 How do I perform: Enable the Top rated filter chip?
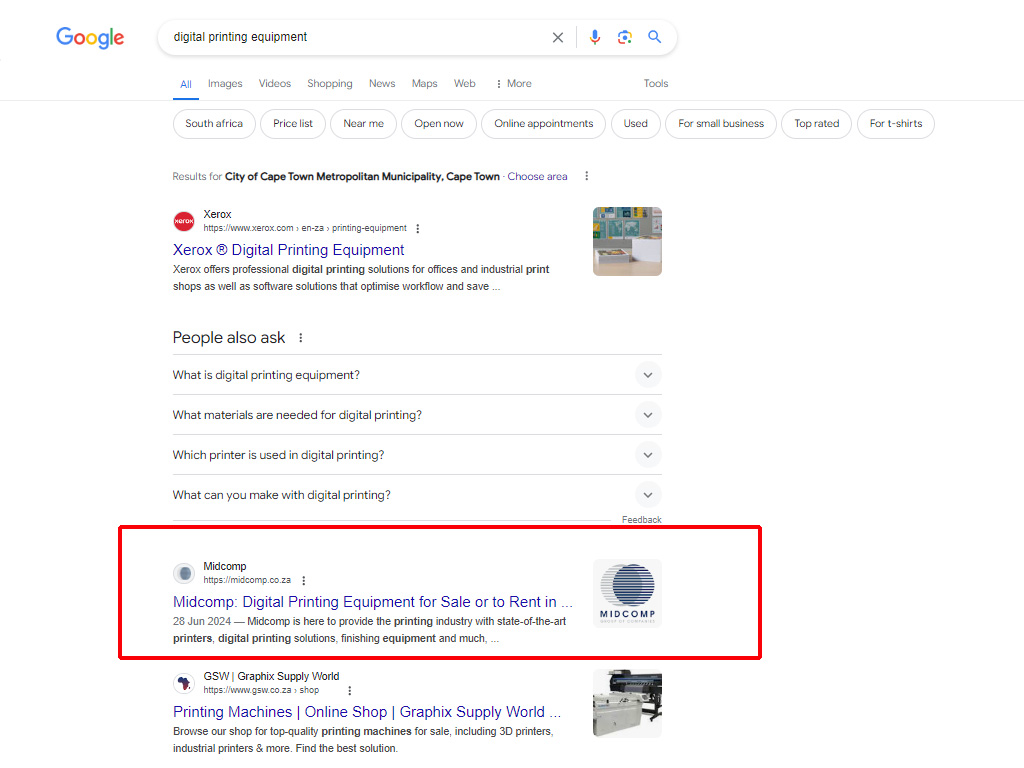point(816,124)
